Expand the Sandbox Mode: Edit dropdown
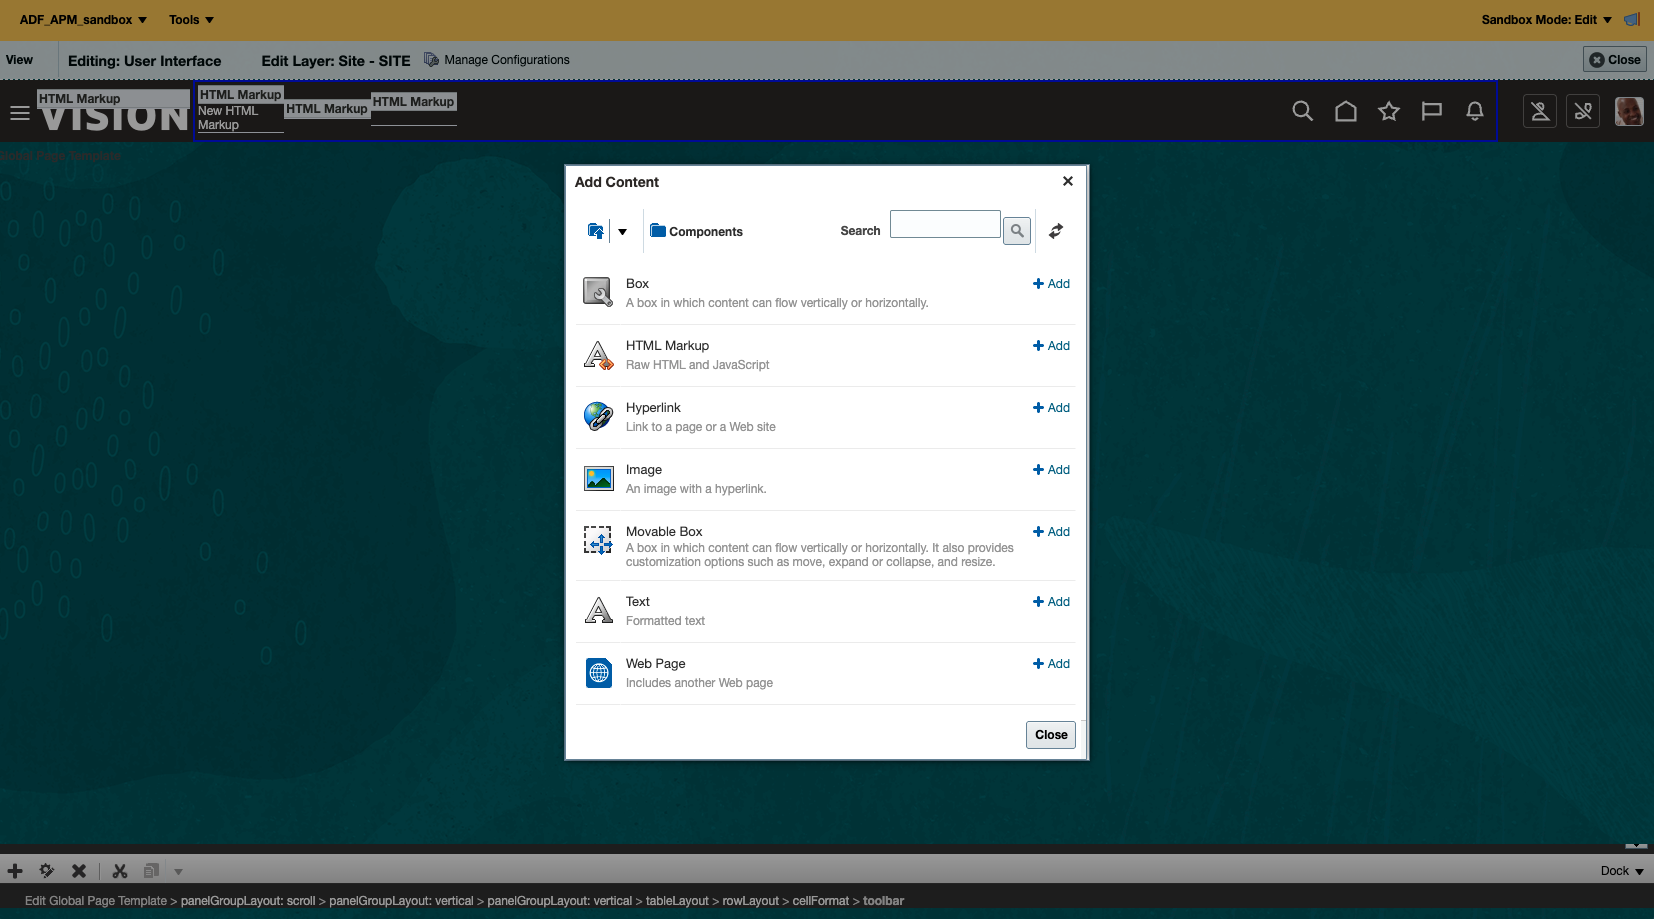 coord(1546,19)
